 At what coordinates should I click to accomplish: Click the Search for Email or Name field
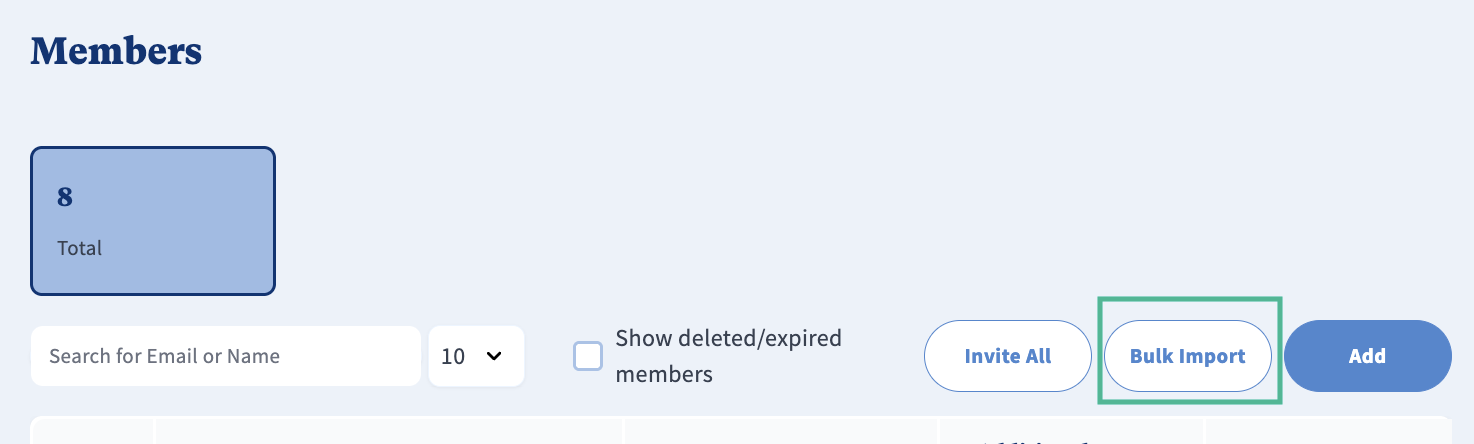[225, 356]
